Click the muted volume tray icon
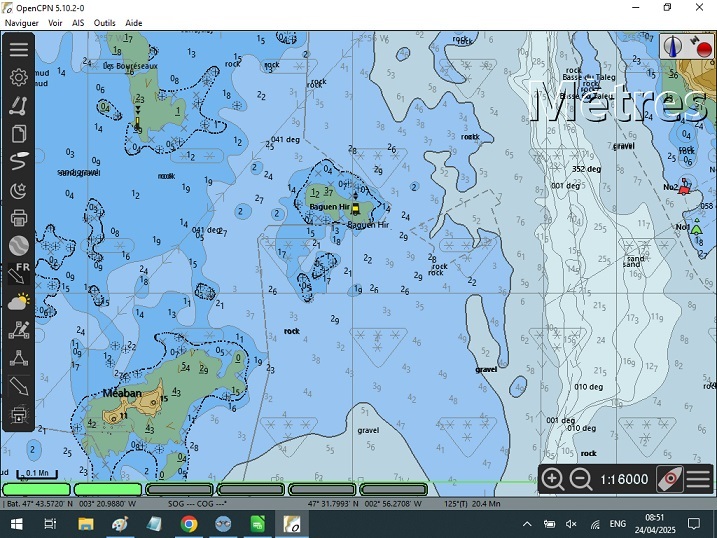The image size is (717, 538). point(571,524)
